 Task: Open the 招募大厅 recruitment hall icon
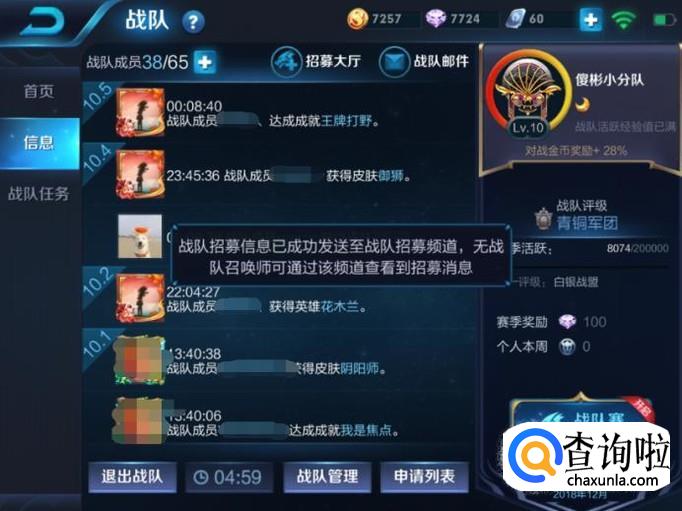coord(286,62)
